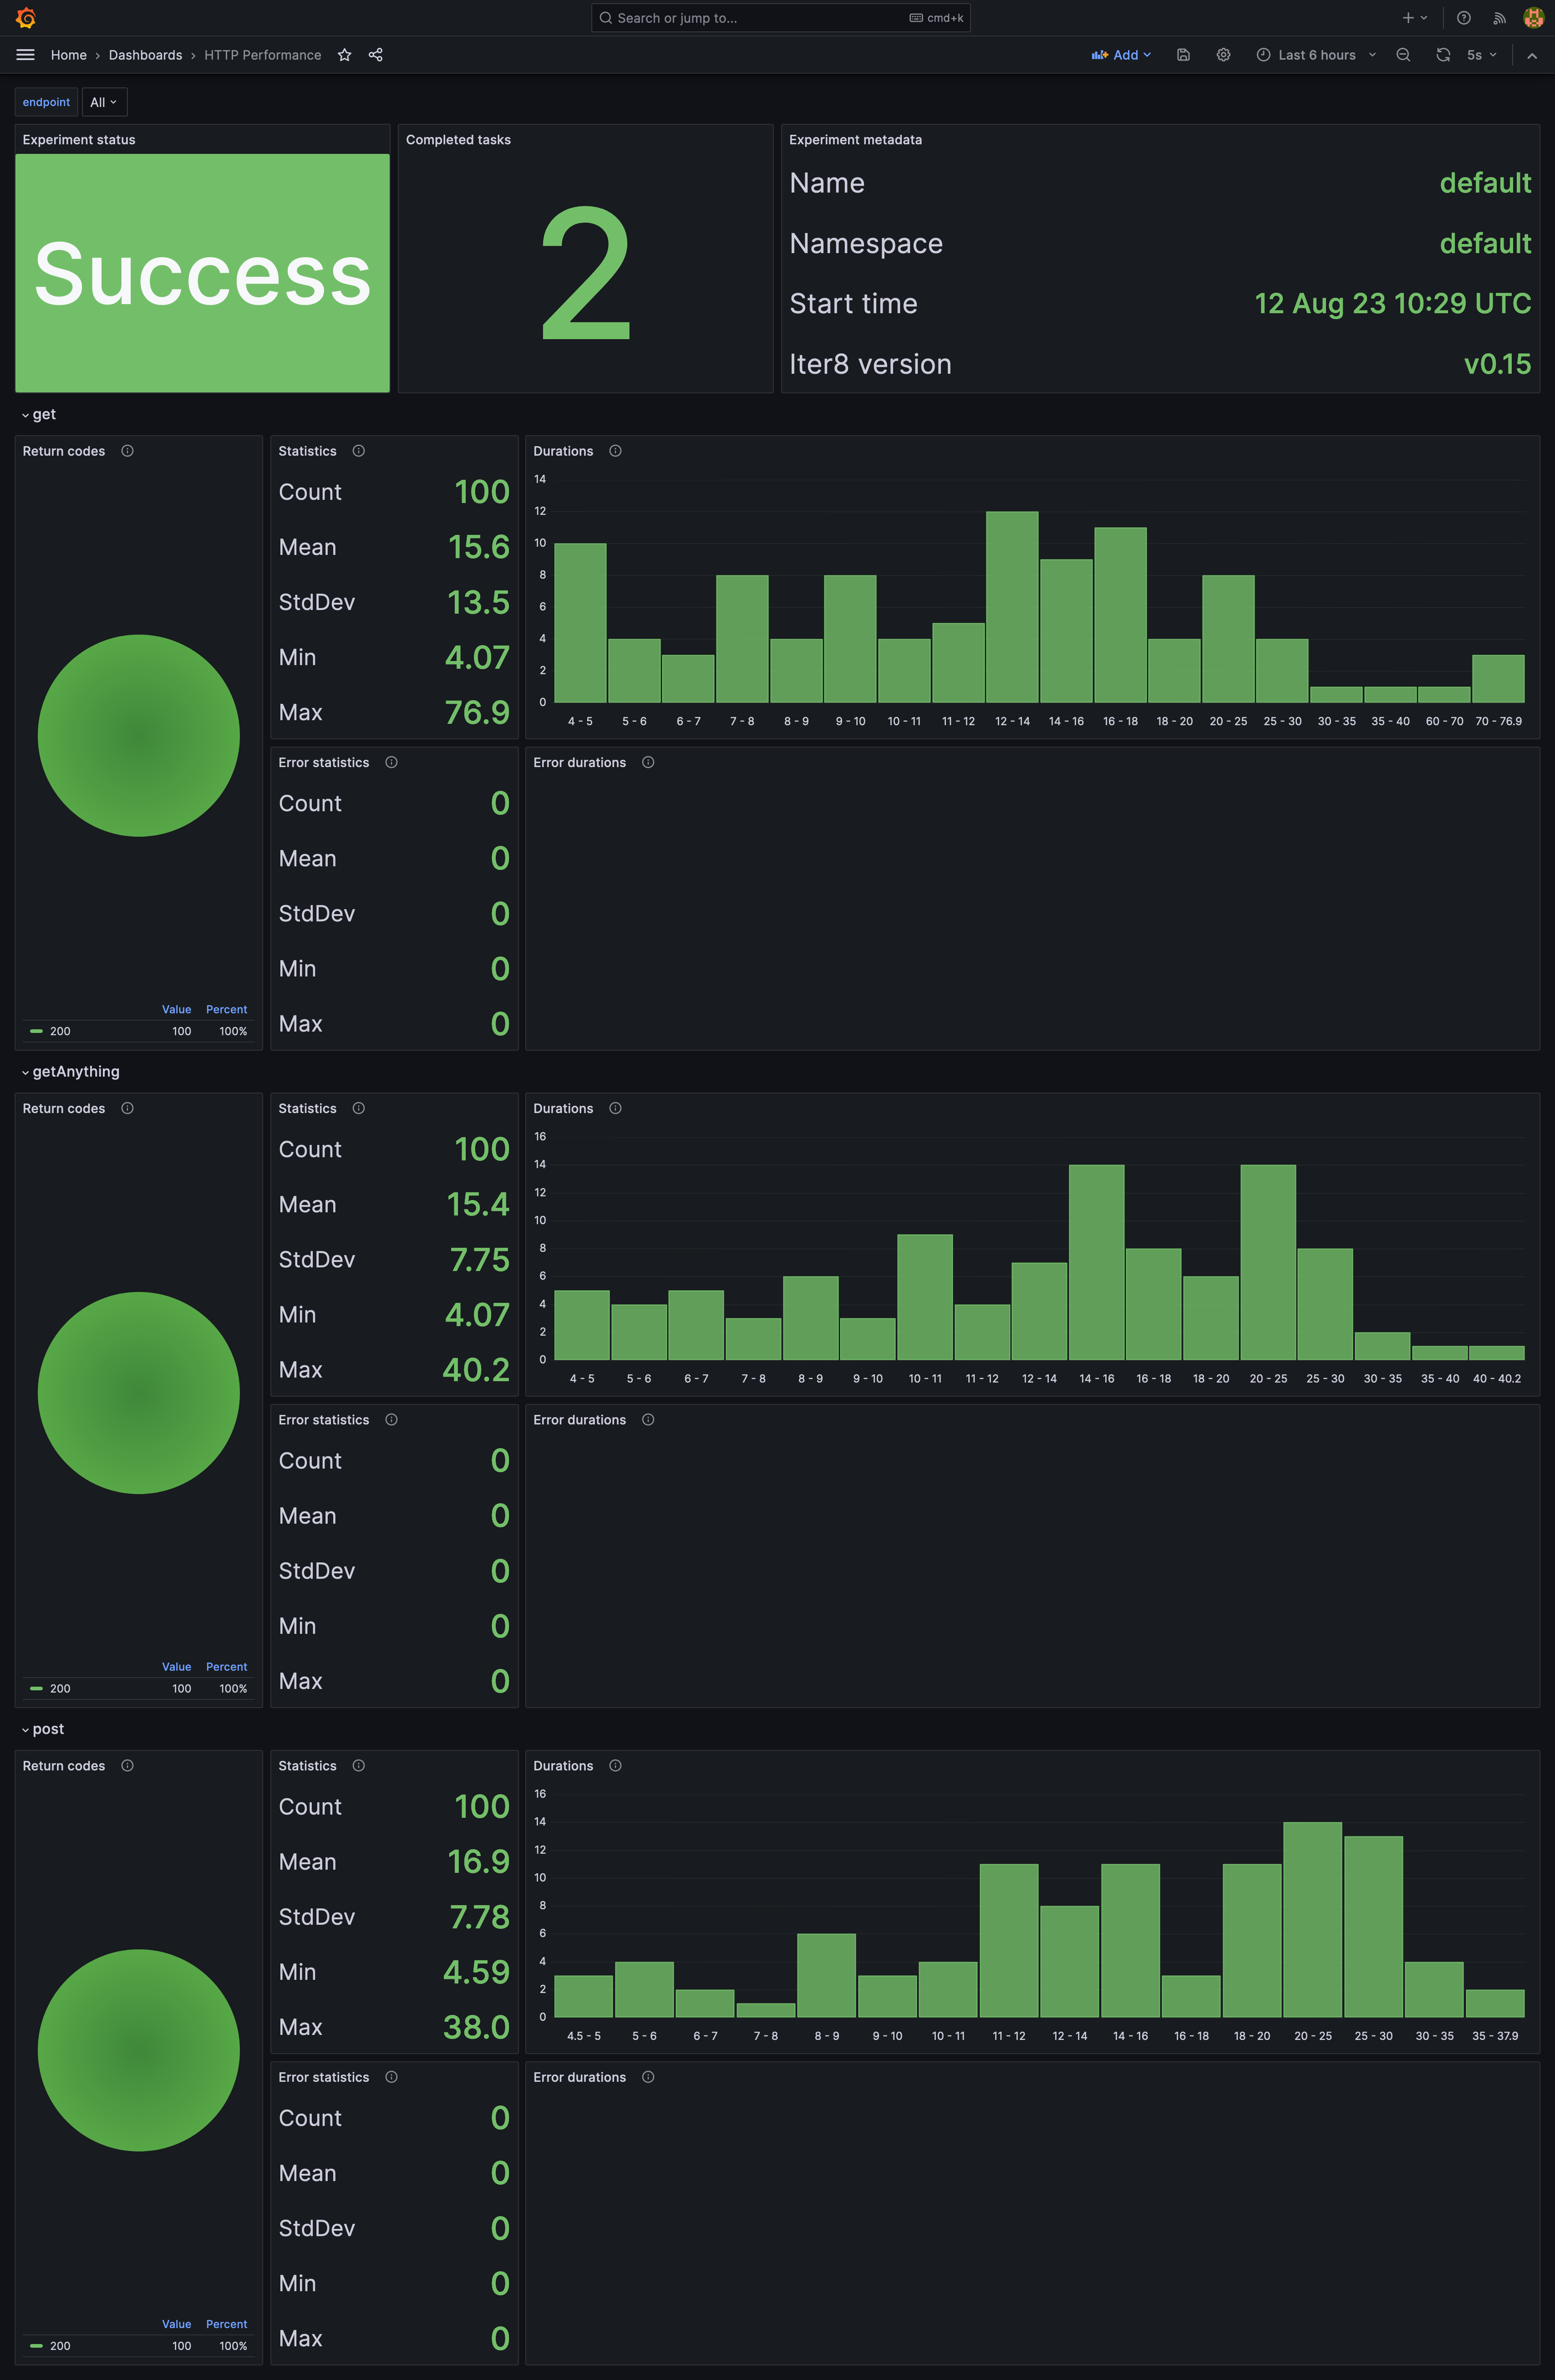Show info for getAnything Statistics panel
Image resolution: width=1555 pixels, height=2380 pixels.
pos(359,1108)
